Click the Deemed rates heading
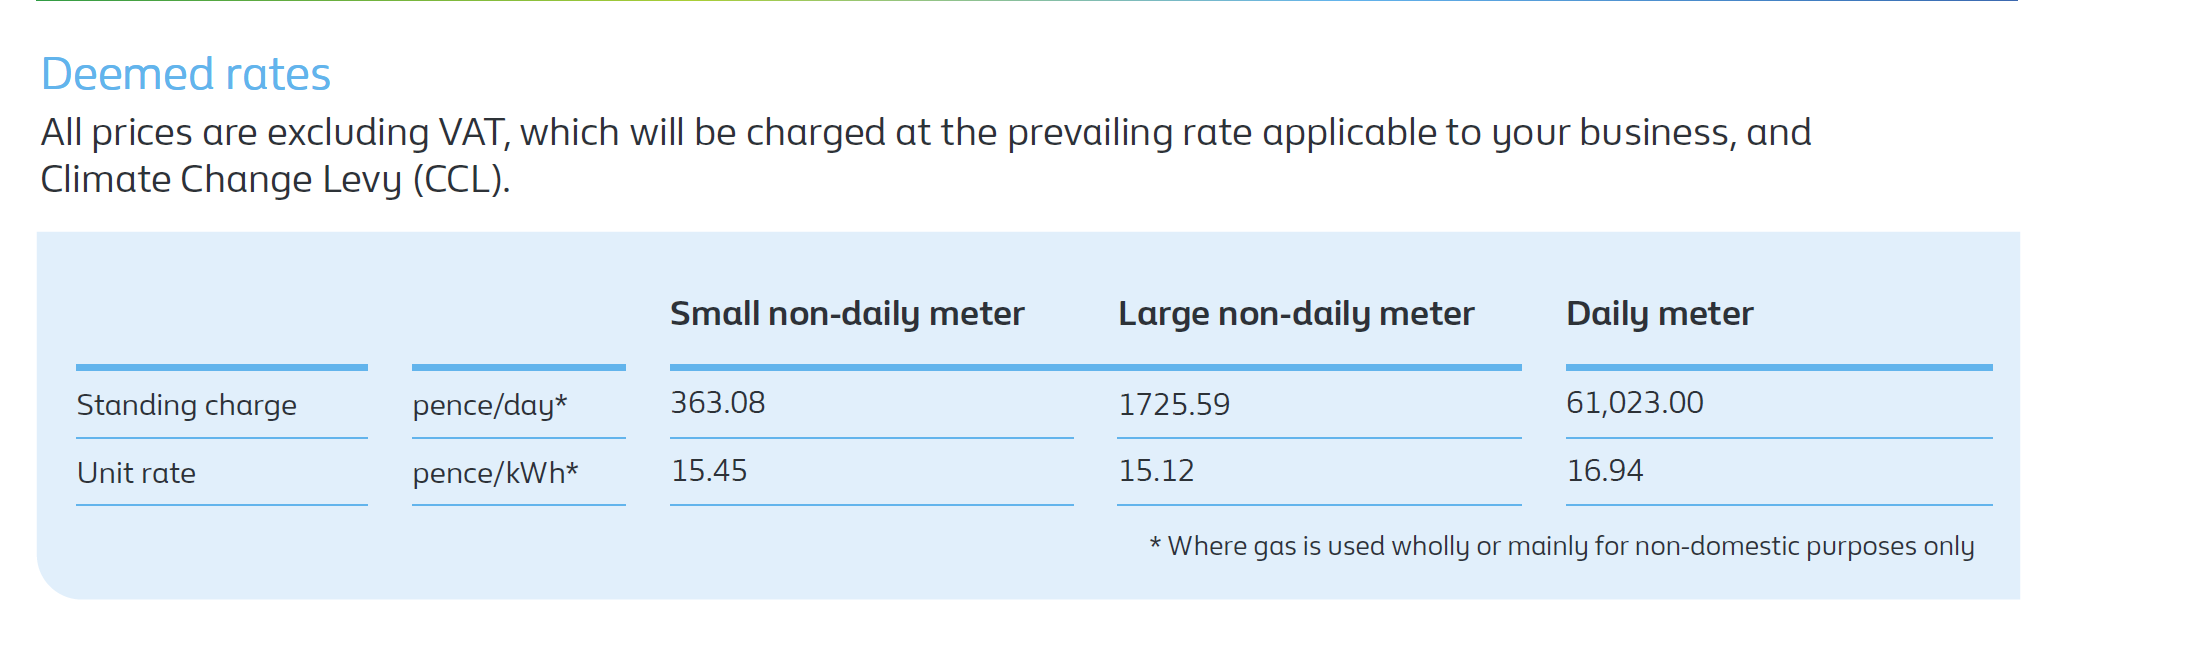Image resolution: width=2190 pixels, height=657 pixels. [x=185, y=75]
